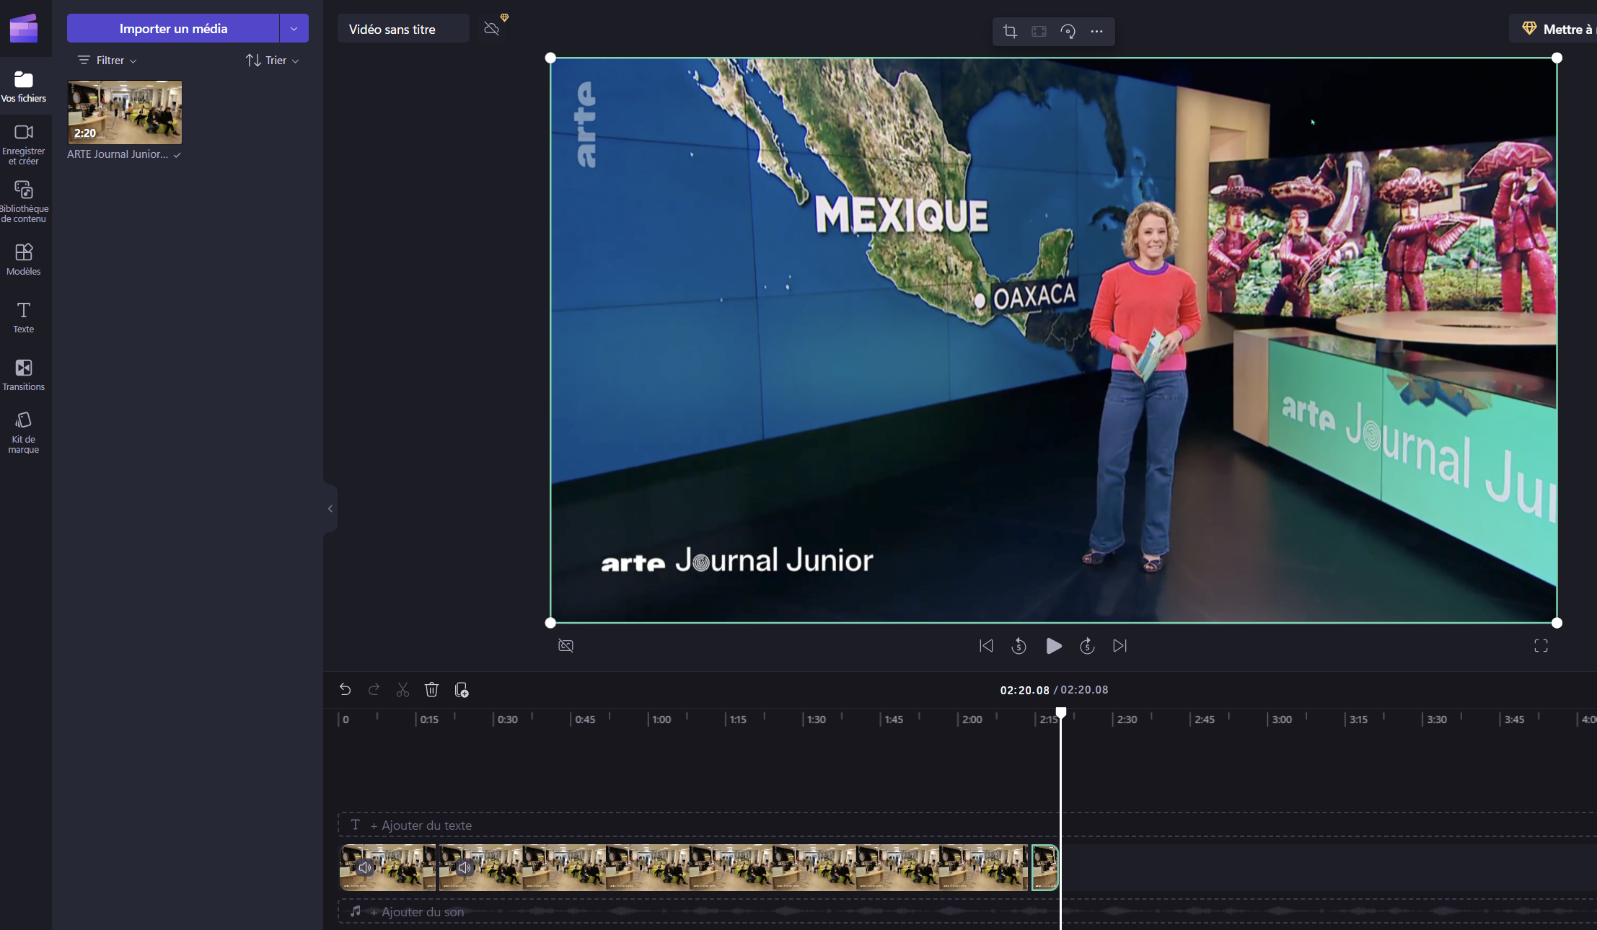
Task: Open the Clipchamp home logo
Action: click(x=23, y=28)
